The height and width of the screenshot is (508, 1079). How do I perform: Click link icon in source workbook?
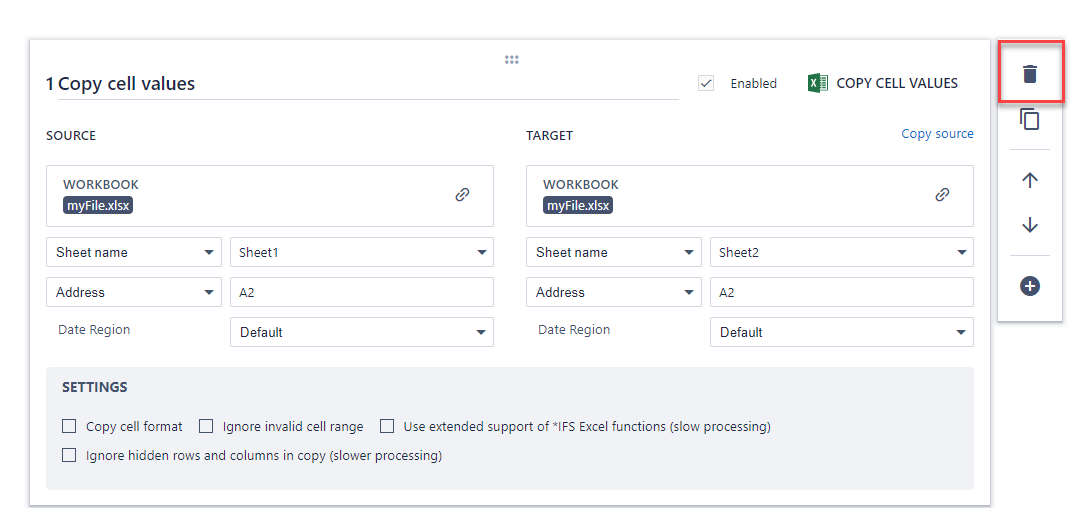462,195
